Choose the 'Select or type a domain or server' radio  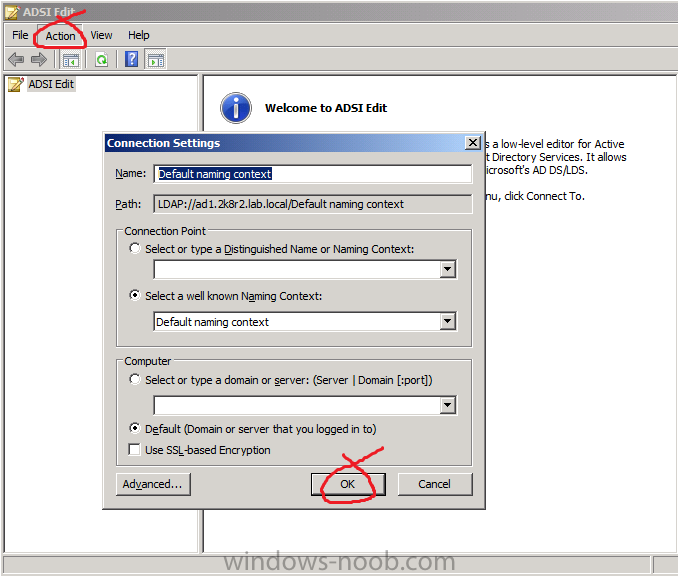135,379
